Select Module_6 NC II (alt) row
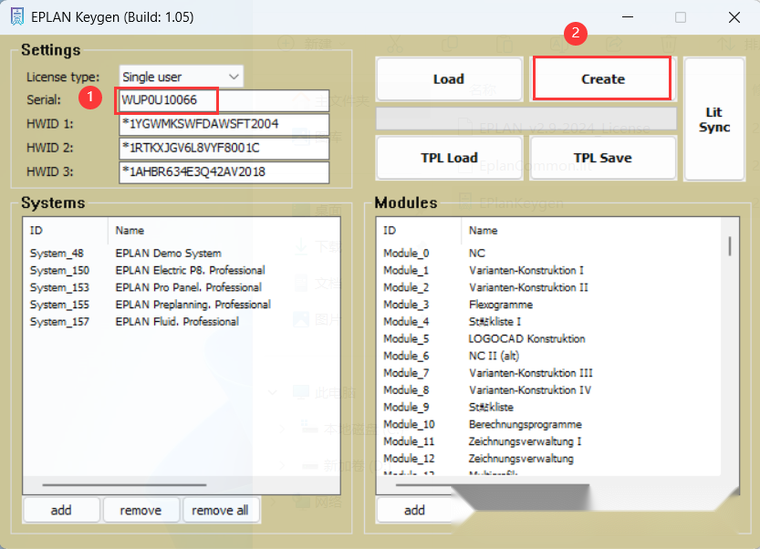This screenshot has height=549, width=760. coord(549,356)
